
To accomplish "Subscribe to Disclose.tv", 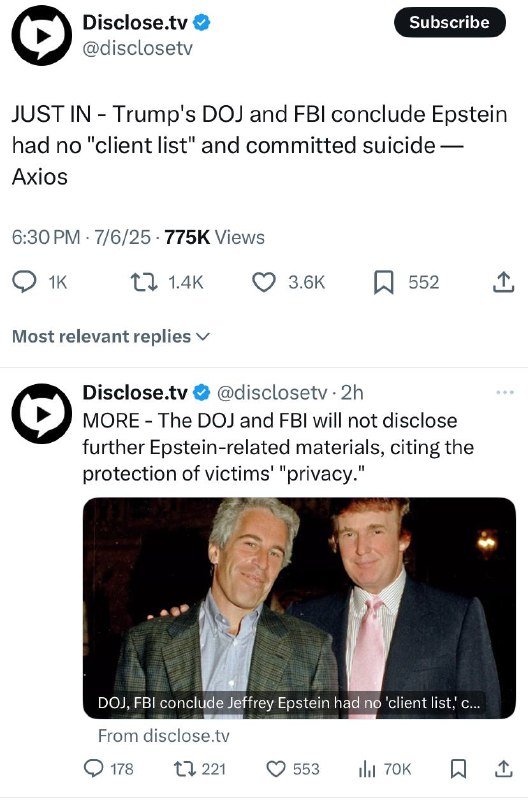I will click(450, 22).
